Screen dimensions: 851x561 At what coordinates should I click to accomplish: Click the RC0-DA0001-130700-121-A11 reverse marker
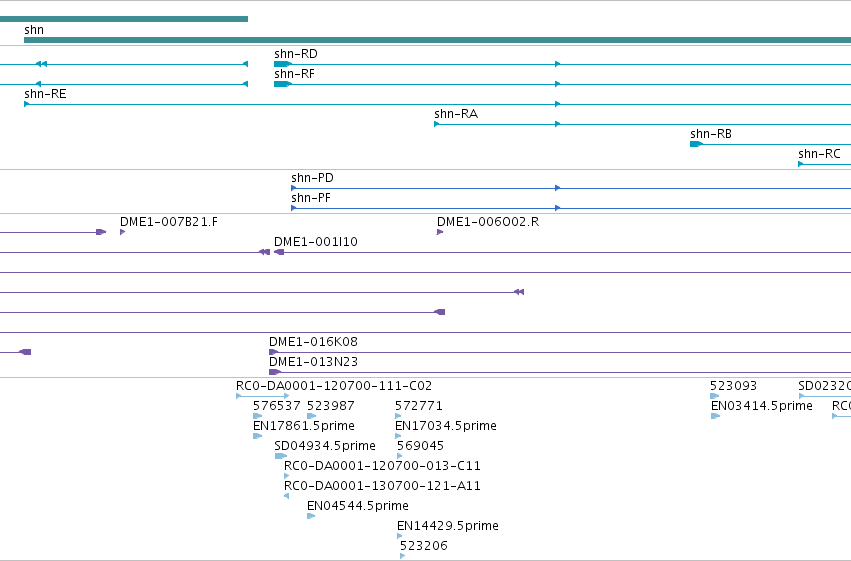pos(287,496)
